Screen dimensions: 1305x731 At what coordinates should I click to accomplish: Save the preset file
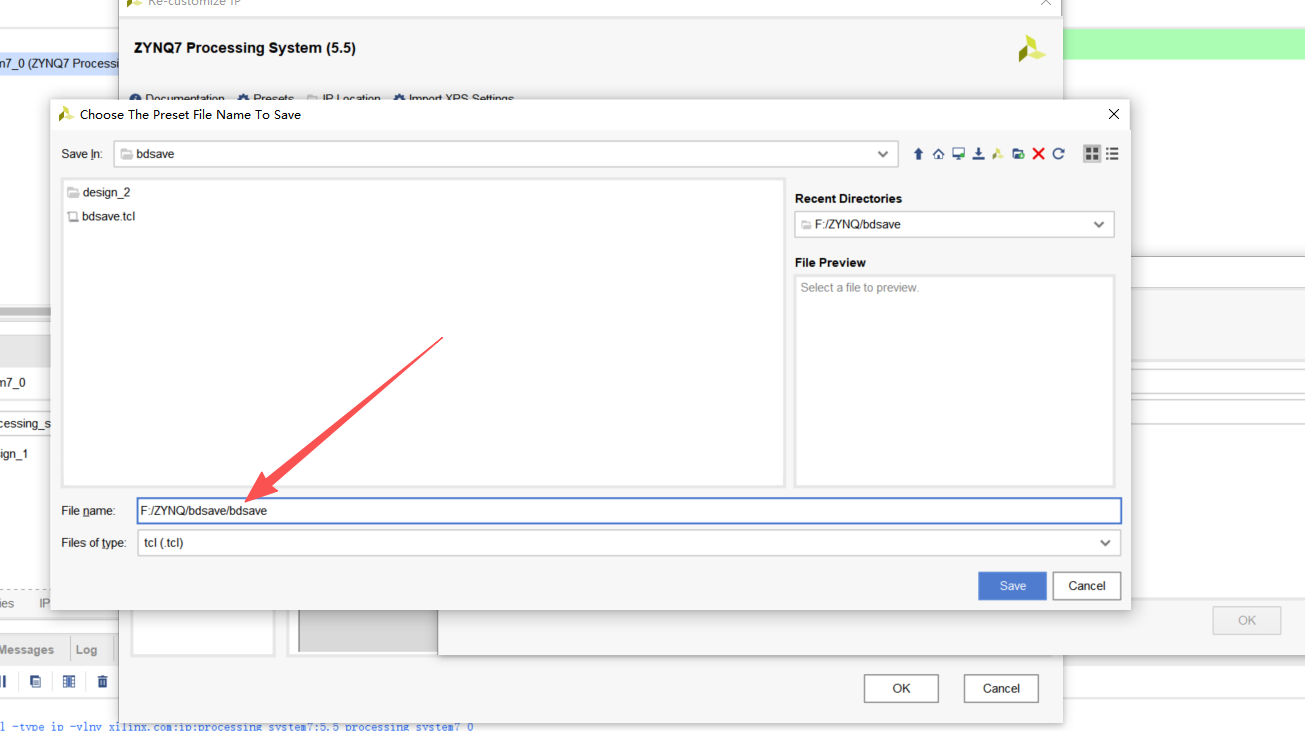1012,586
